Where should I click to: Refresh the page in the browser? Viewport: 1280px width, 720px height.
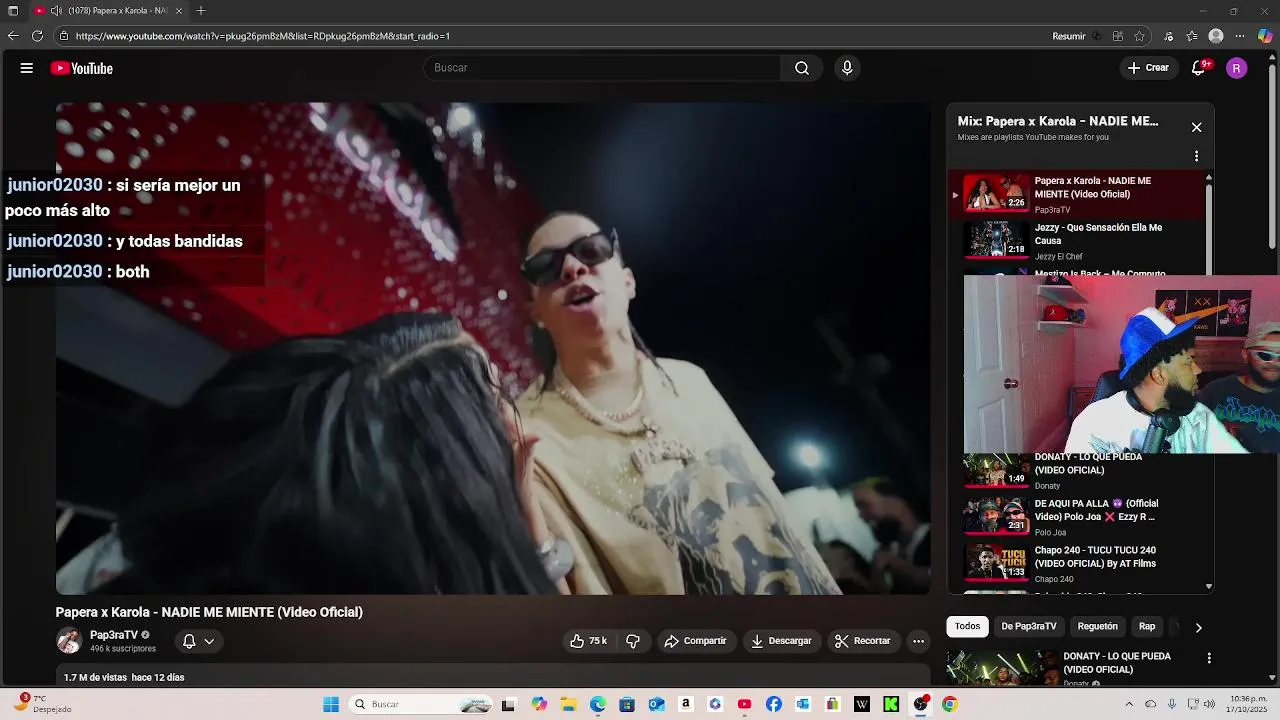click(37, 36)
